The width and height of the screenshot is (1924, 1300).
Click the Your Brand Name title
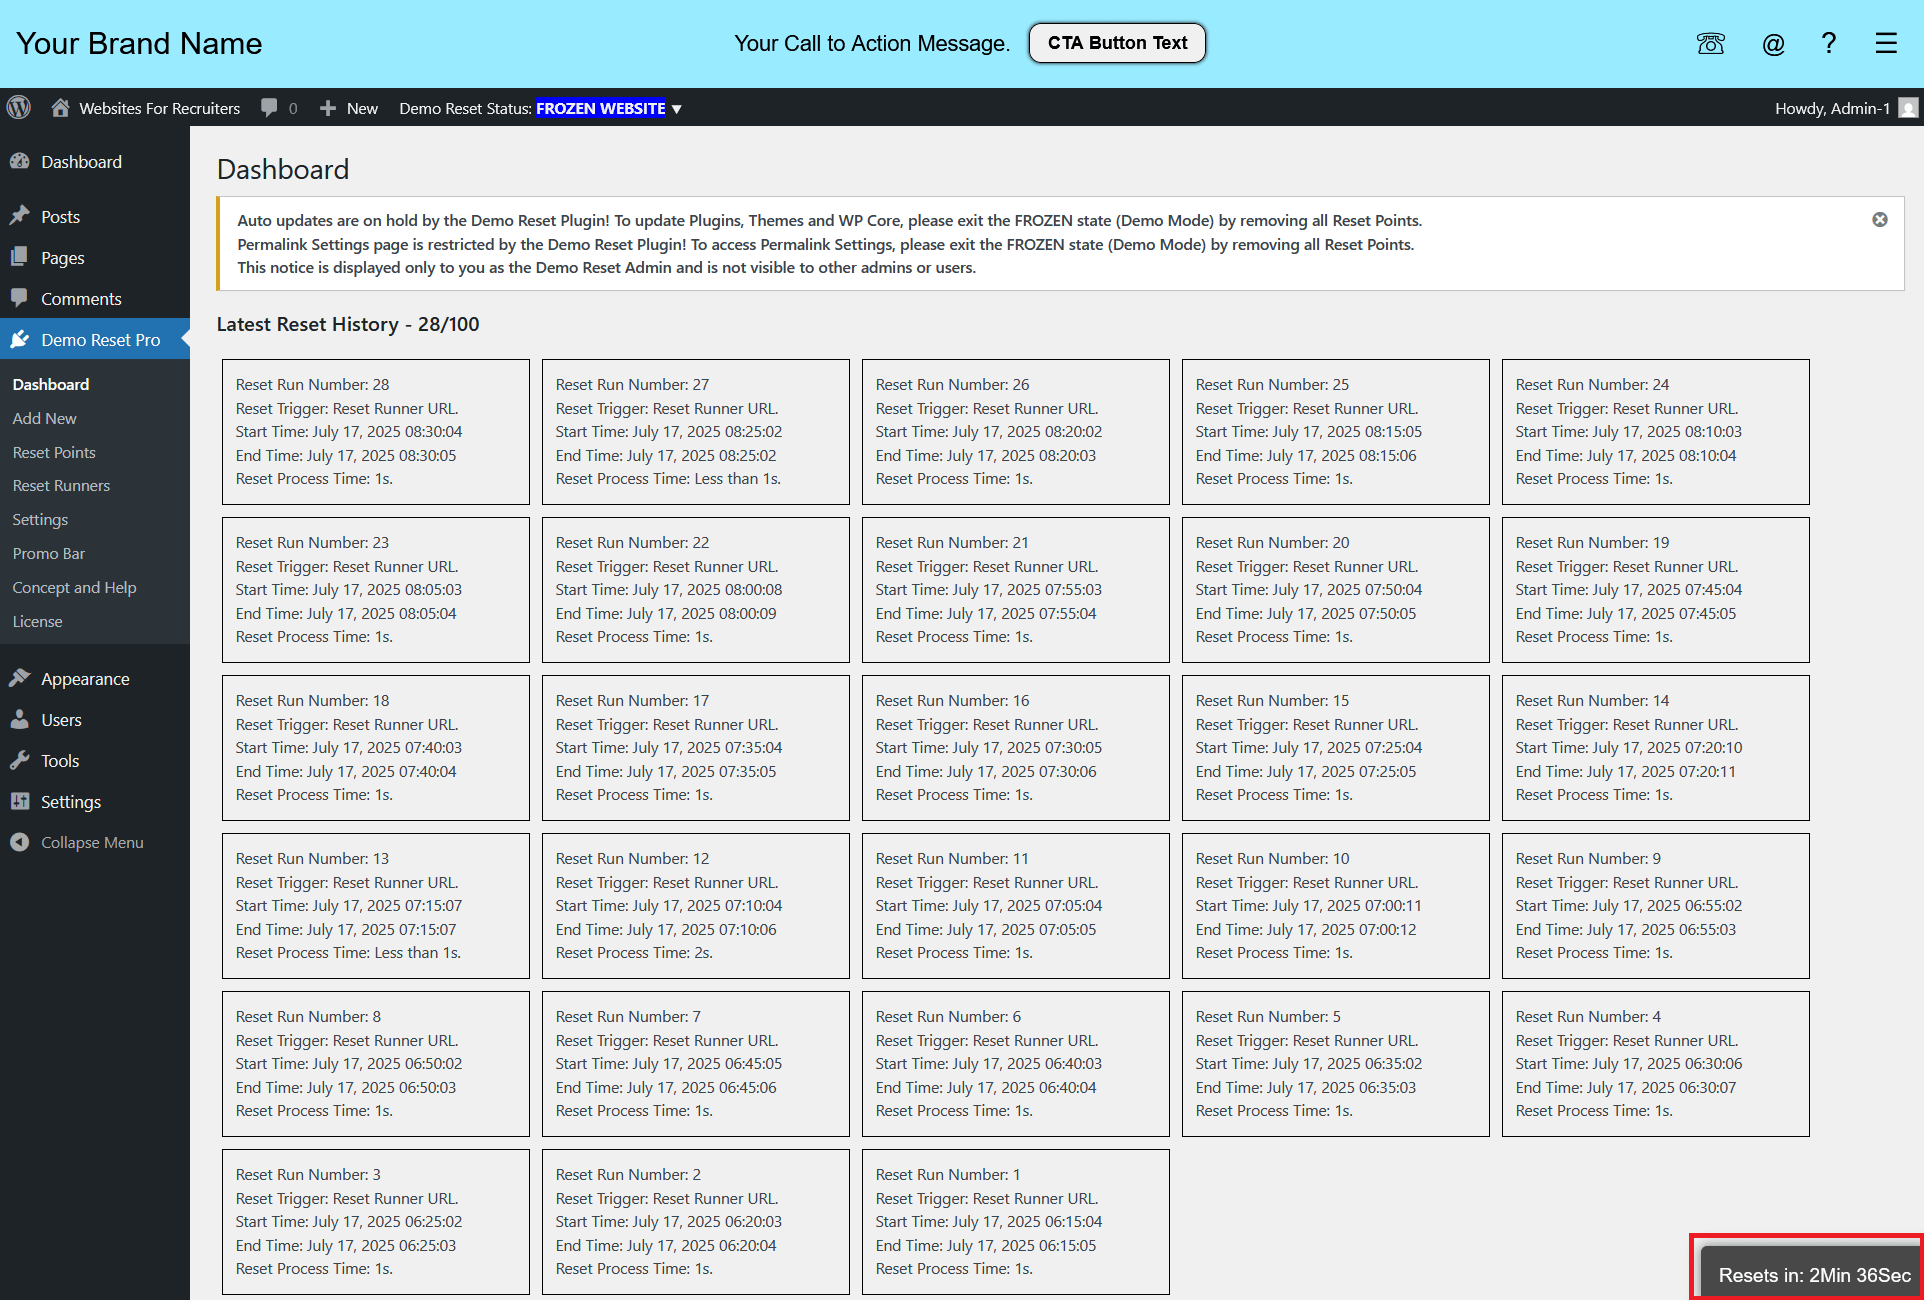139,43
